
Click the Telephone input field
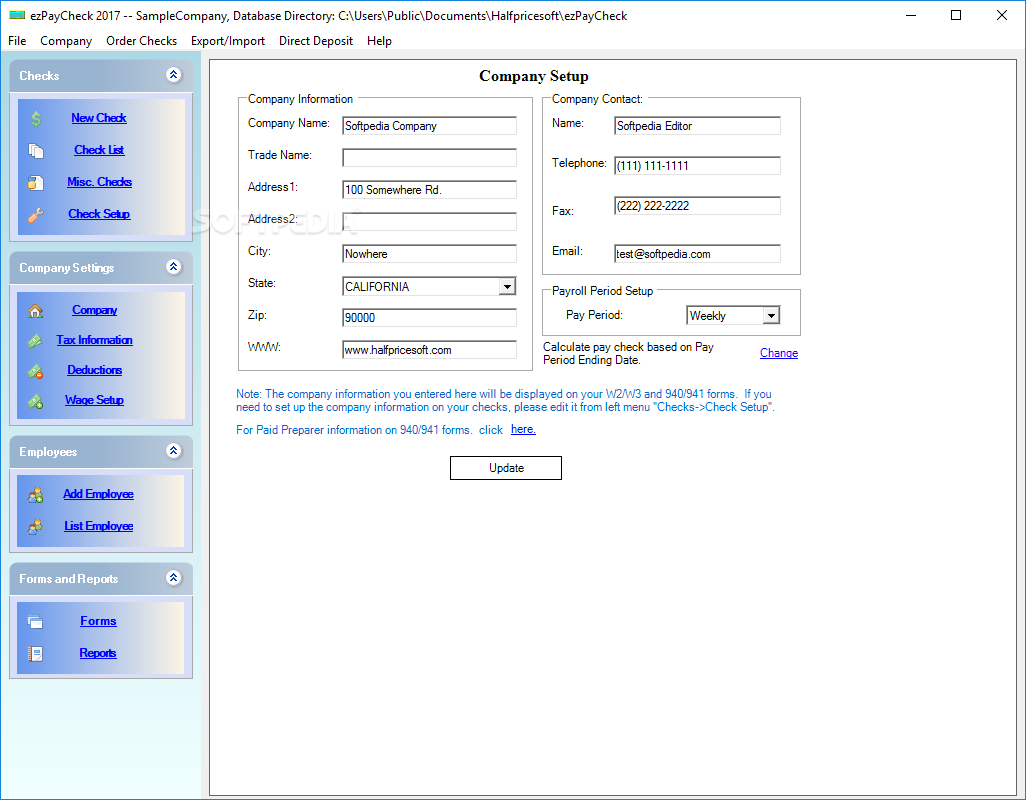(x=698, y=165)
